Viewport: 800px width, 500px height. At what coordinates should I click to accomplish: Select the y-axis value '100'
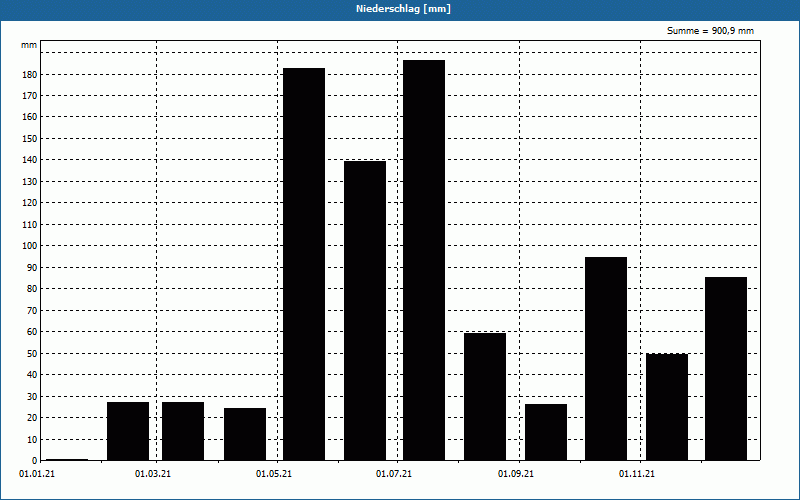point(30,245)
